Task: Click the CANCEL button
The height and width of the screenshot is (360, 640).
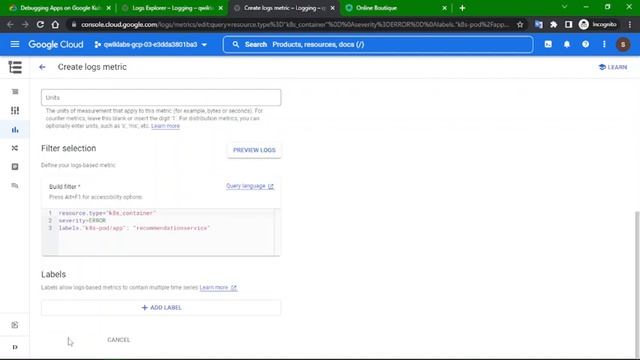Action: coord(118,340)
